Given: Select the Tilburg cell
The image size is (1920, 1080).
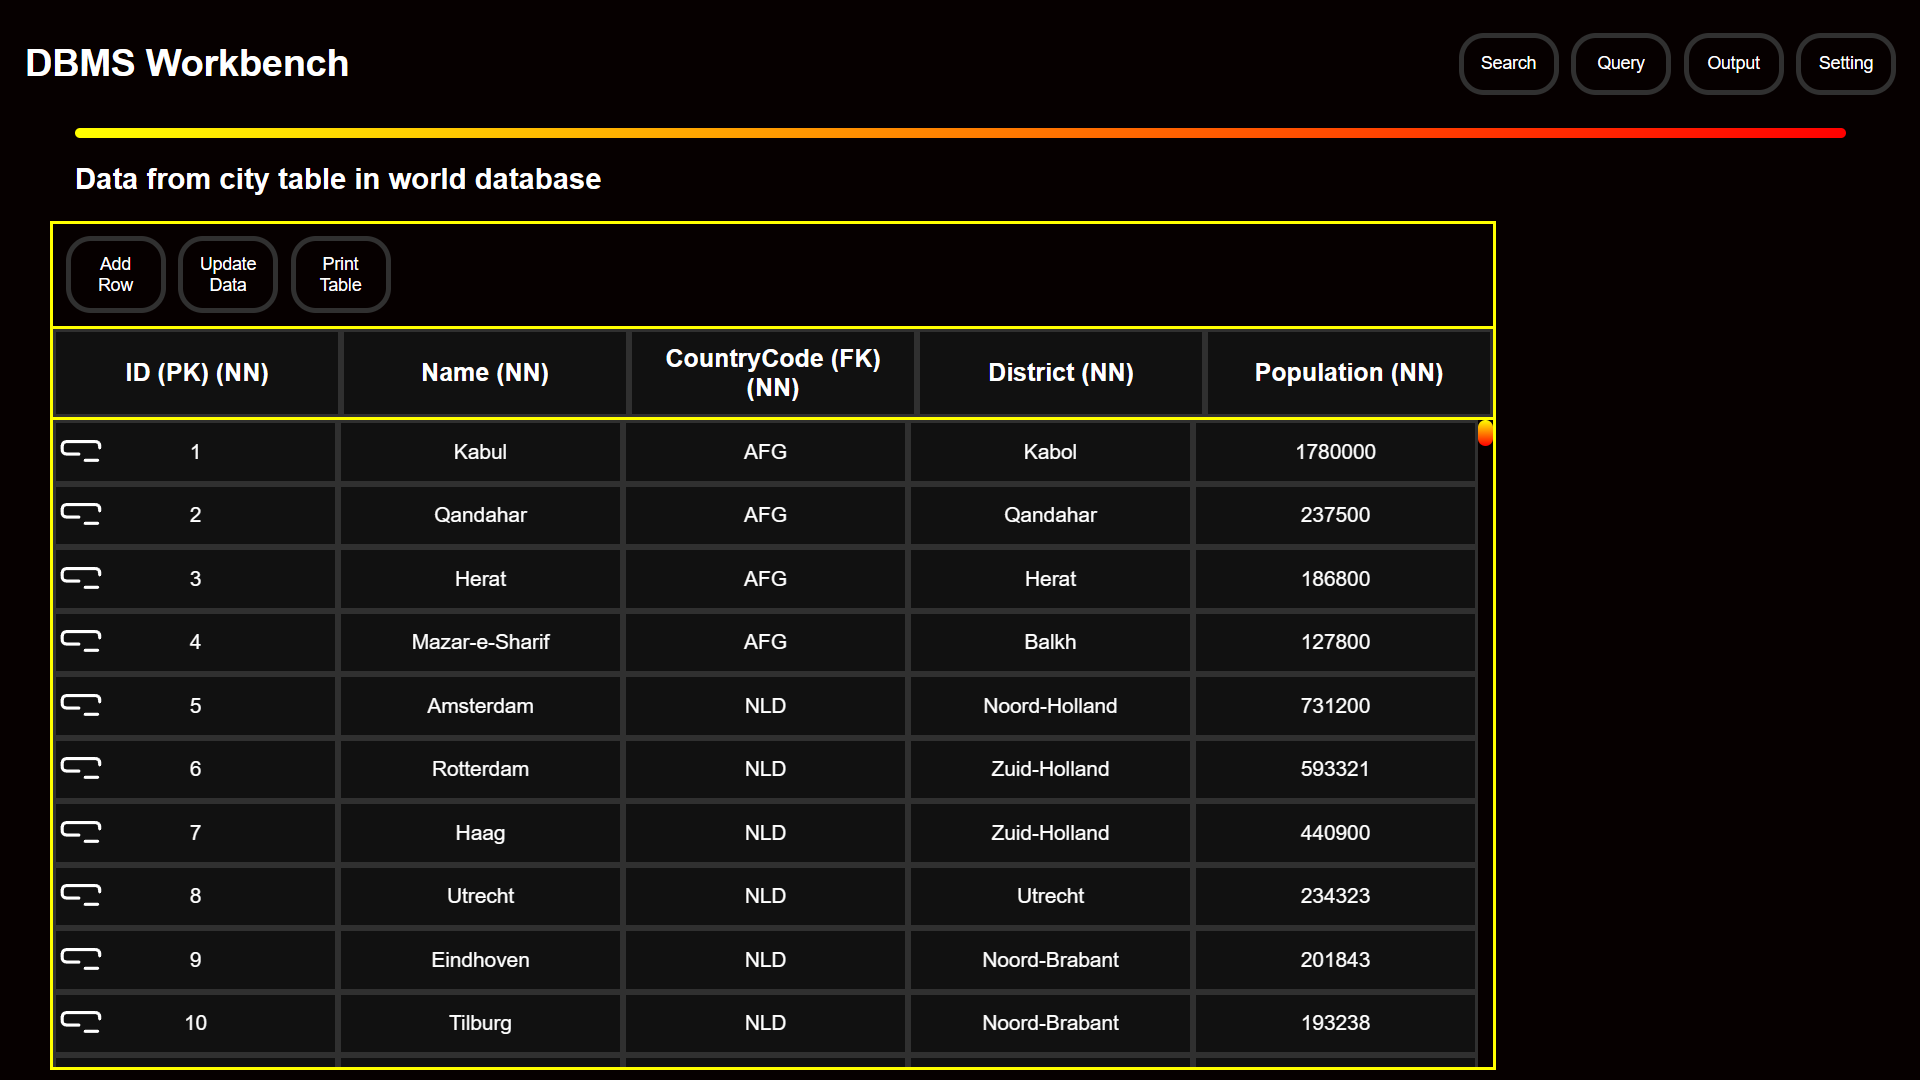Looking at the screenshot, I should click(x=480, y=1023).
